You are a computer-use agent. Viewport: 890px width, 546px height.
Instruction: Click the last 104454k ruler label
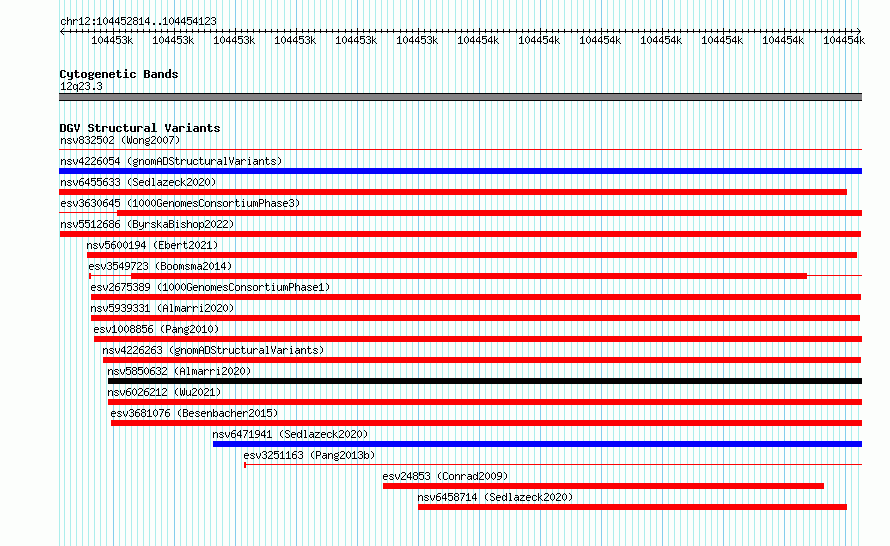tap(843, 40)
